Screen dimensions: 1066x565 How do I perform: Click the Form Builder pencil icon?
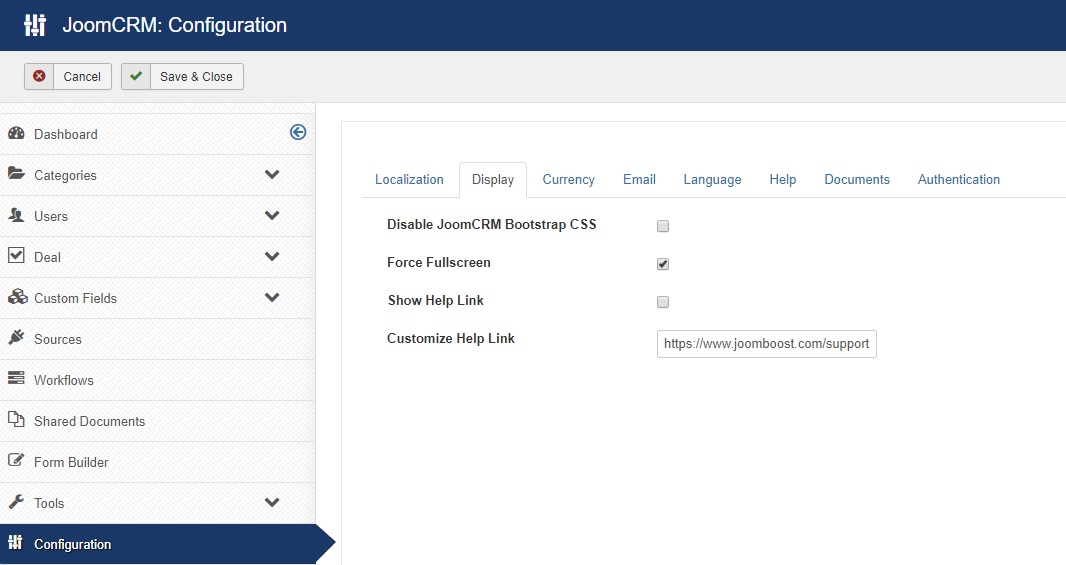pyautogui.click(x=16, y=460)
